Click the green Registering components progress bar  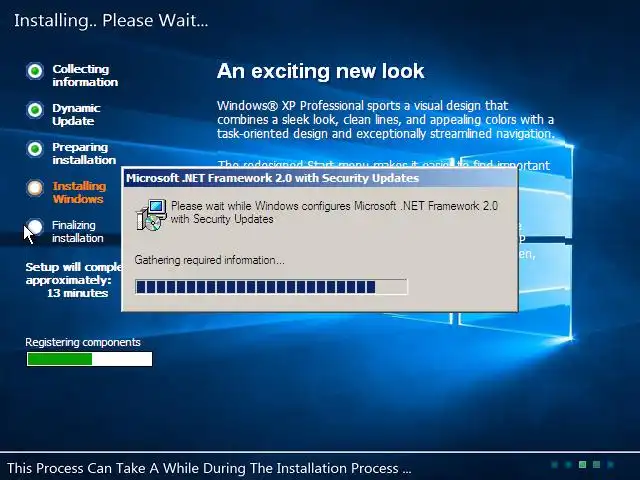click(89, 359)
